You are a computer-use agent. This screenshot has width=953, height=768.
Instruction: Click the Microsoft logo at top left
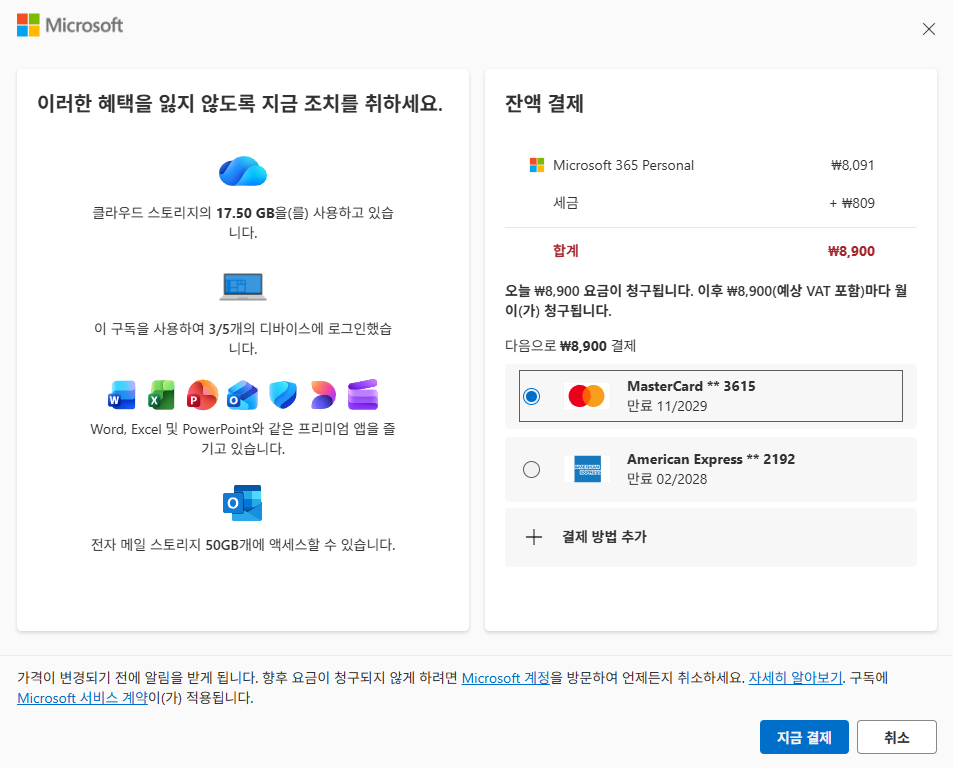pyautogui.click(x=70, y=26)
